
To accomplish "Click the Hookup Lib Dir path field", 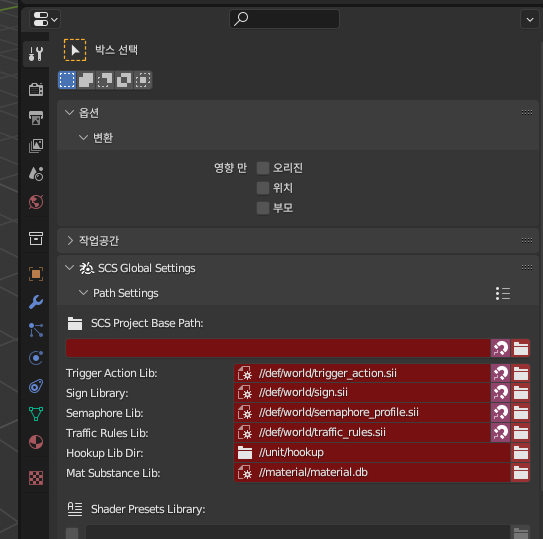I will pos(372,453).
